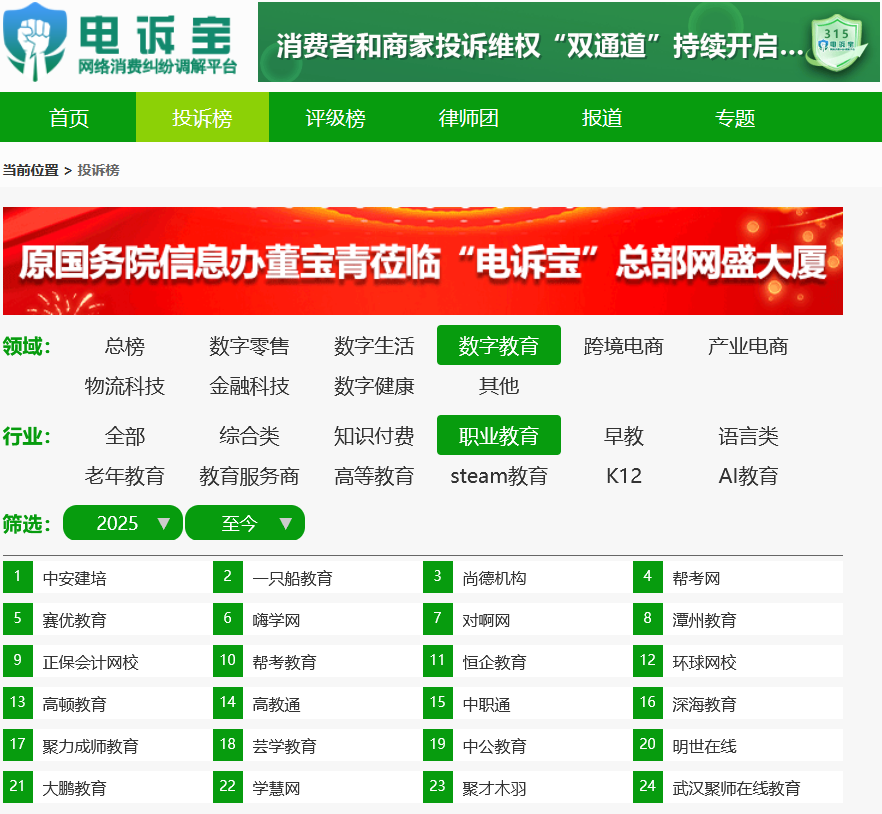Open the 至今 end-date dropdown
The height and width of the screenshot is (814, 882).
point(245,522)
